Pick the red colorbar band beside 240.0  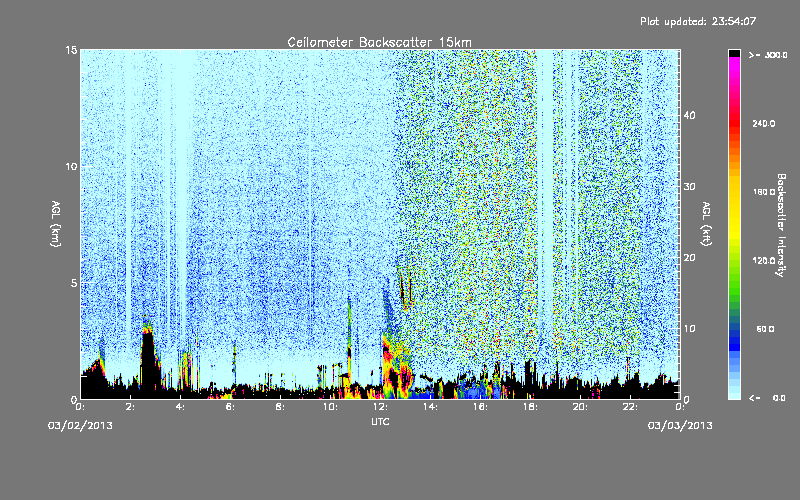(x=734, y=125)
